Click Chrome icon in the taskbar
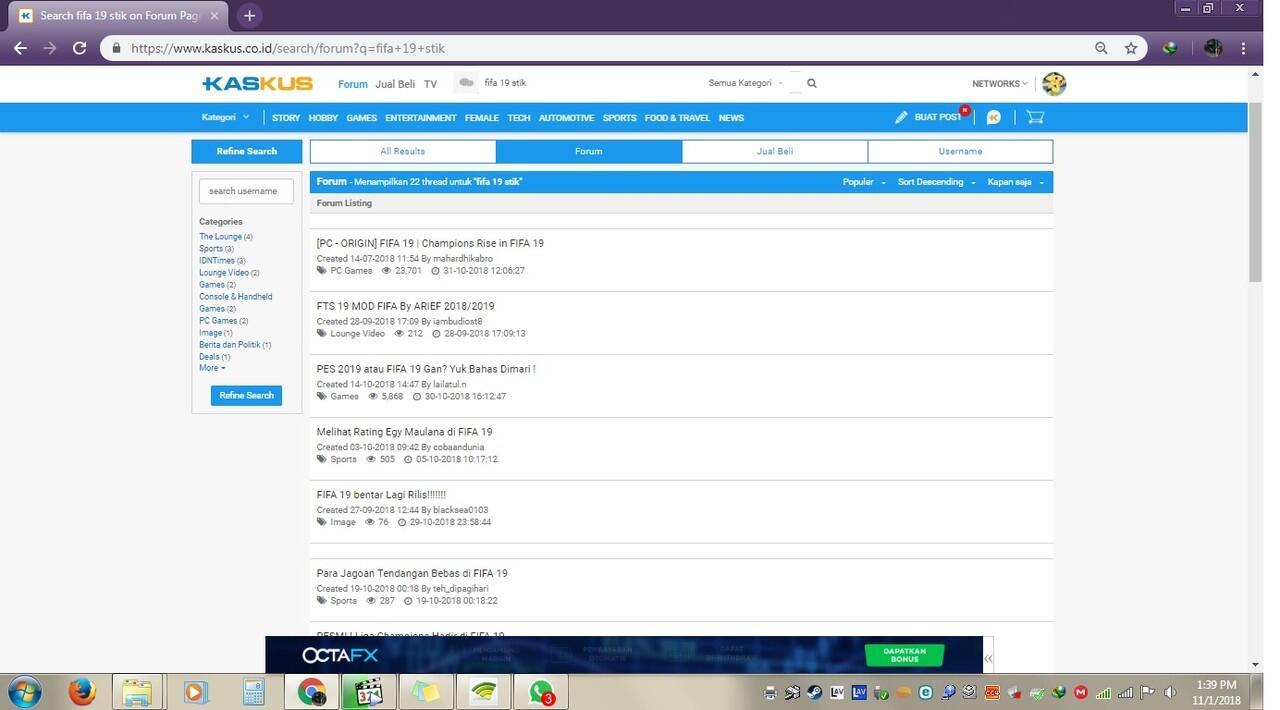 tap(312, 692)
